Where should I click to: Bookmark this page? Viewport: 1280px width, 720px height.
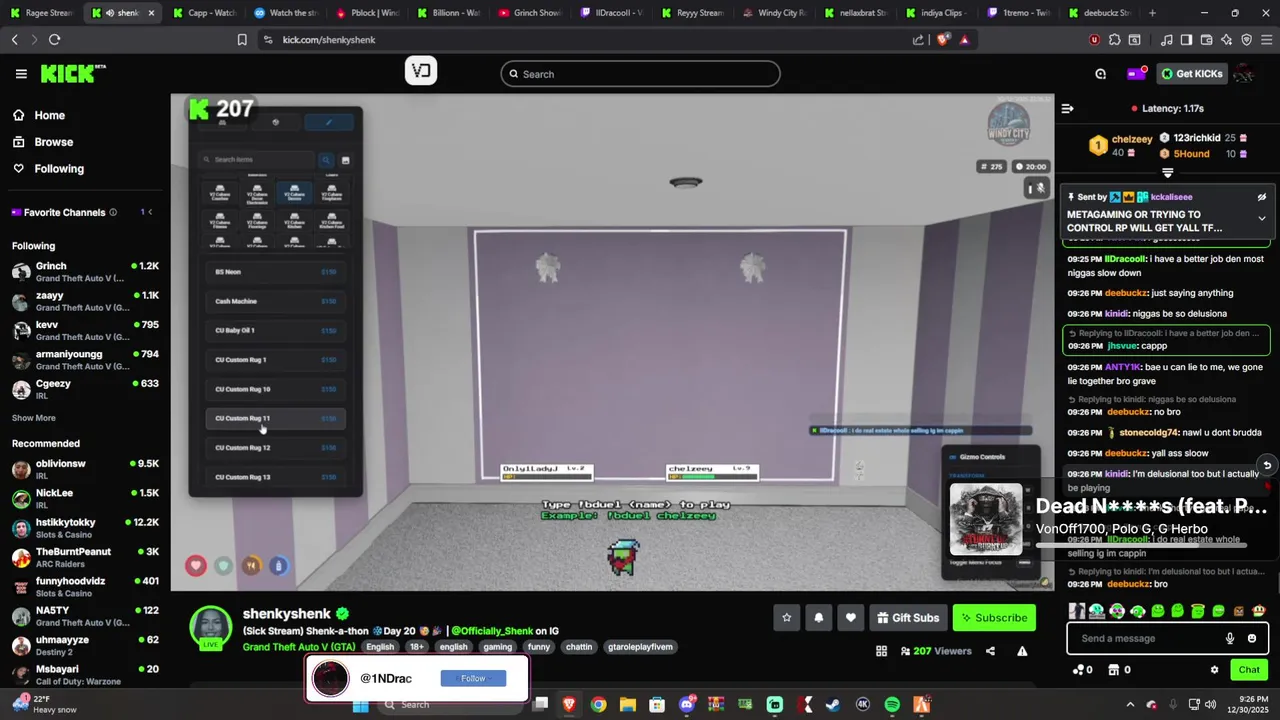(x=242, y=39)
